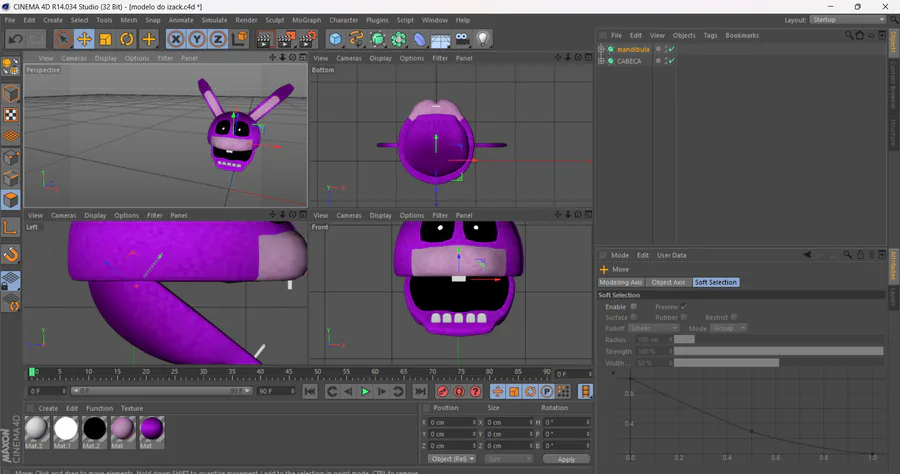Open the spline pen tools icon
This screenshot has width=900, height=474.
[x=356, y=39]
